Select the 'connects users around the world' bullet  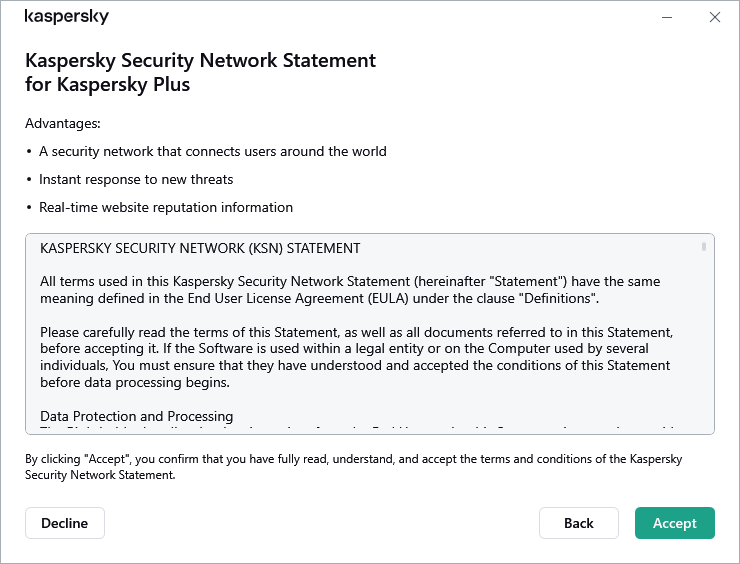pyautogui.click(x=212, y=152)
